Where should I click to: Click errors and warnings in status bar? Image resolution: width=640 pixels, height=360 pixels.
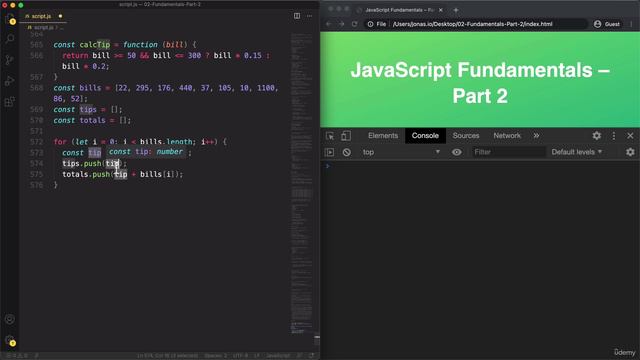coord(17,356)
